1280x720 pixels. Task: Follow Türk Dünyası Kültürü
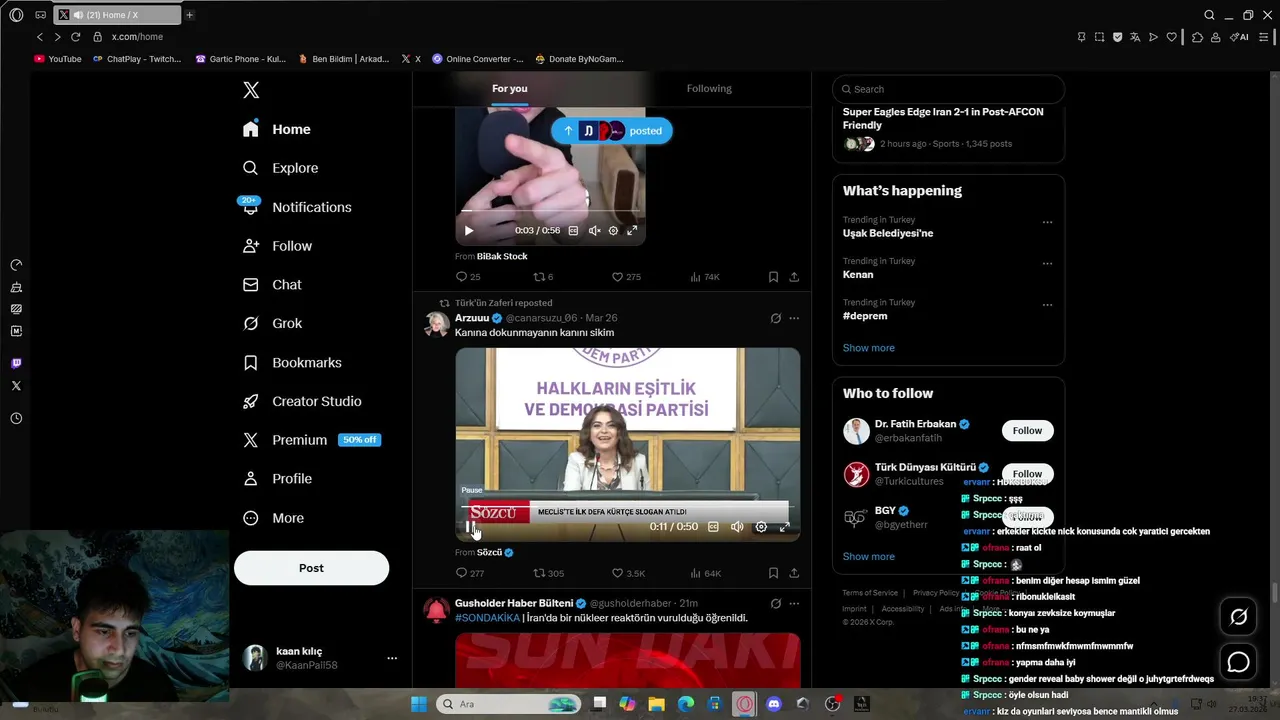(1027, 473)
